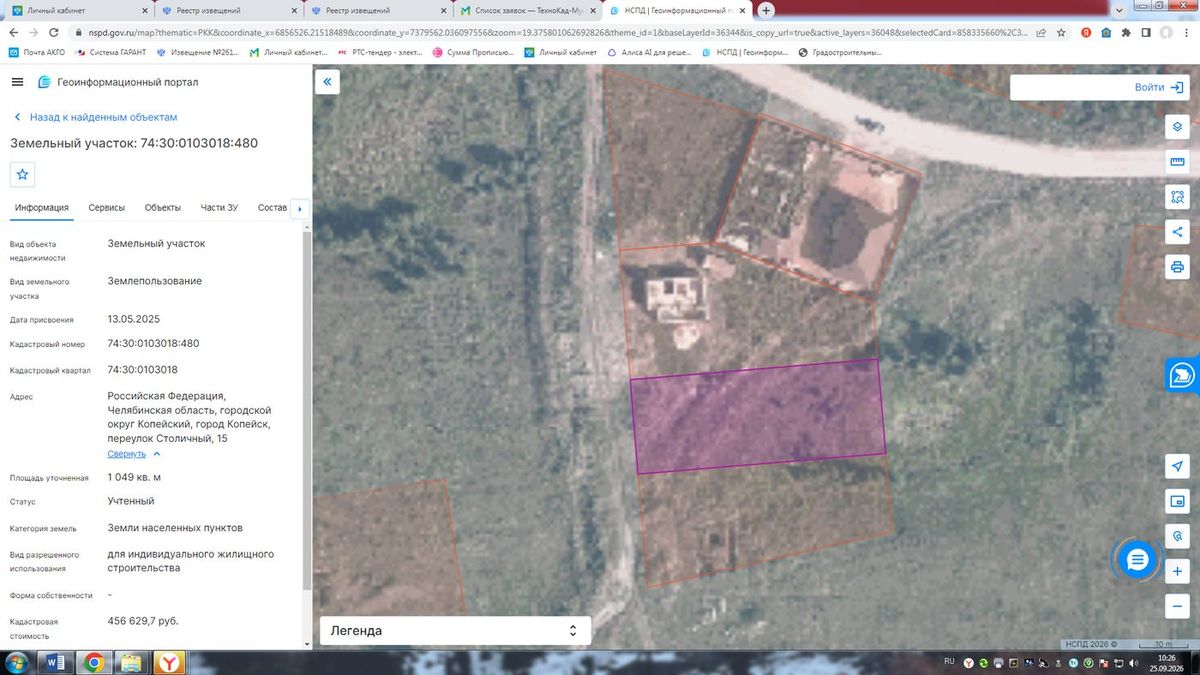This screenshot has width=1200, height=675.
Task: Share the current map view
Action: pyautogui.click(x=1177, y=232)
